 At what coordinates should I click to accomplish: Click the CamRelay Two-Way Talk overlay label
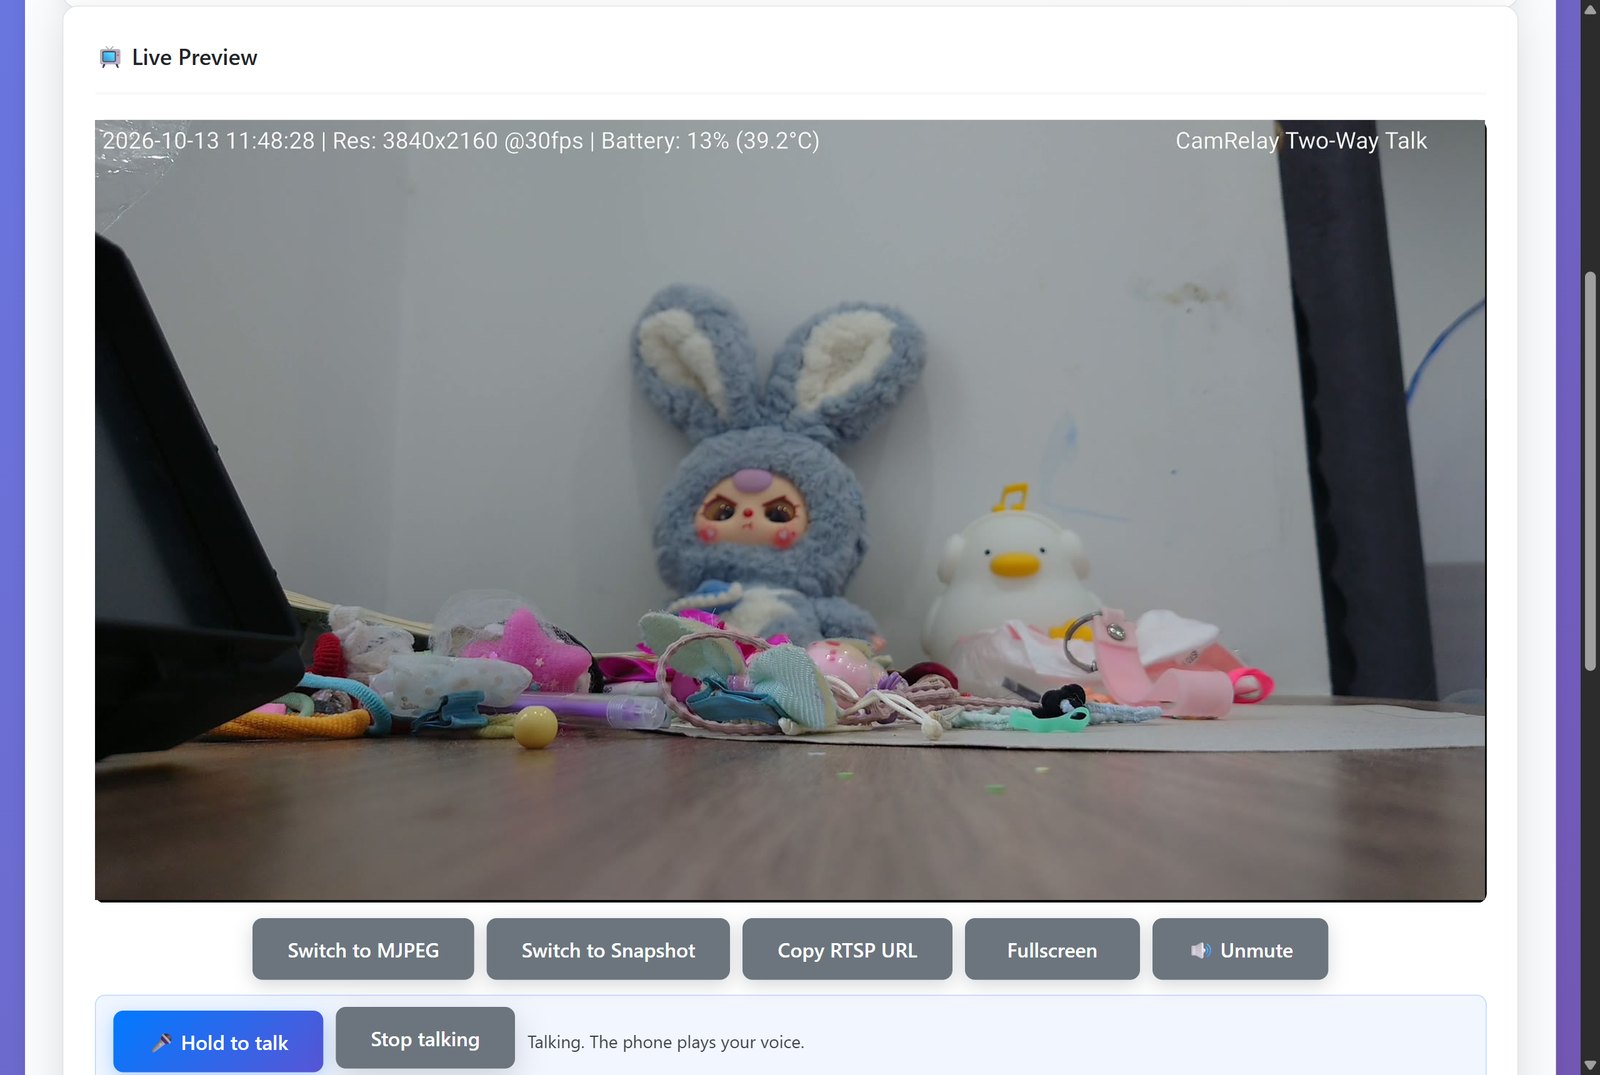(x=1301, y=141)
